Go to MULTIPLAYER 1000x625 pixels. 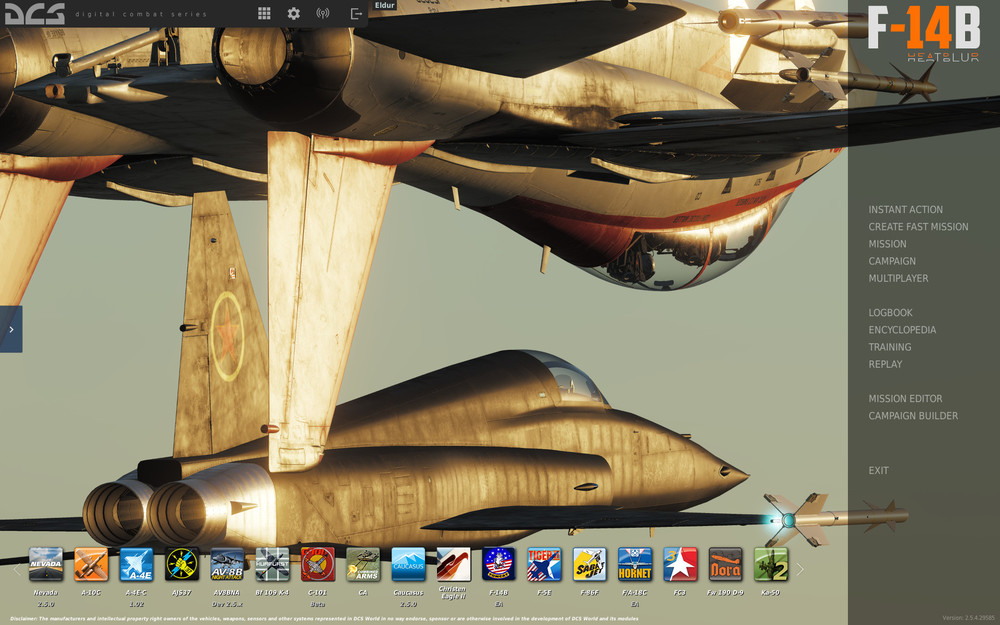click(898, 278)
